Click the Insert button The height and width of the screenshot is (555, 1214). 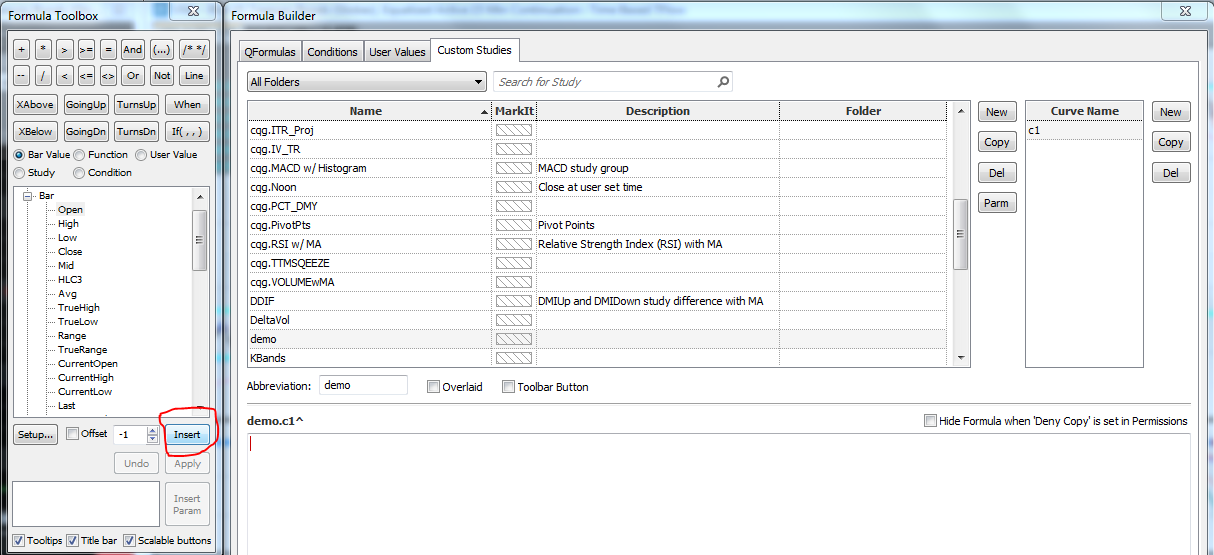tap(187, 435)
